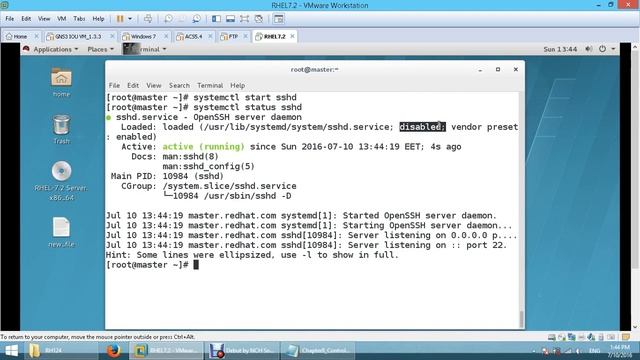The width and height of the screenshot is (640, 360).
Task: Click the Windows tray network icon
Action: (567, 351)
